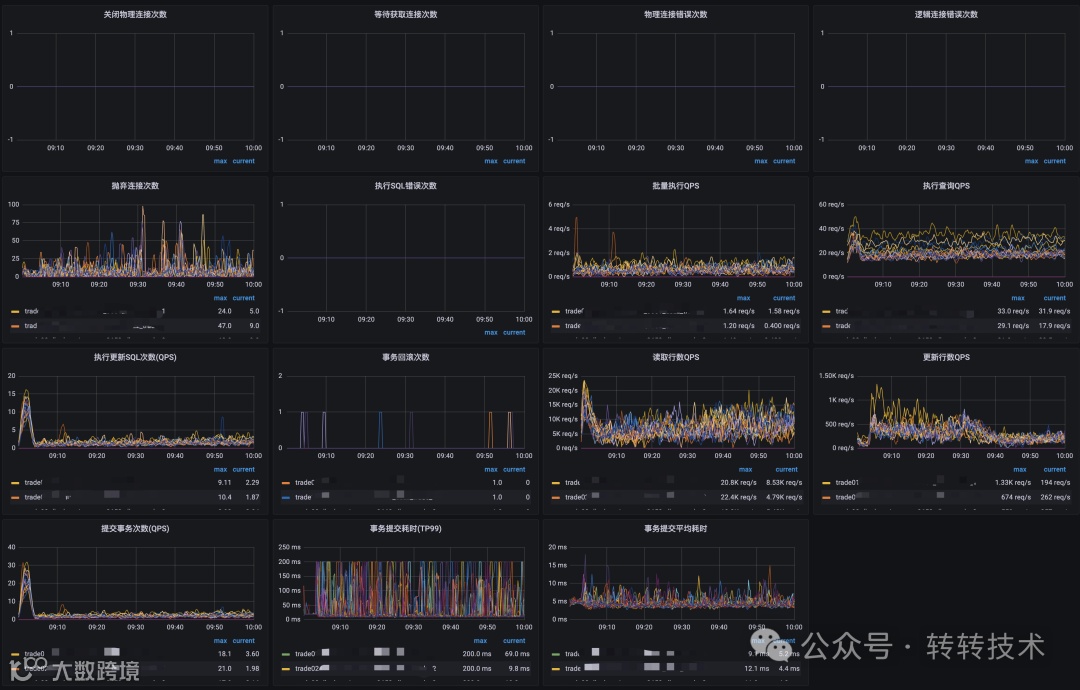Image resolution: width=1080 pixels, height=690 pixels.
Task: Click the 1.87 current value in 执行更新SQL次数
Action: point(252,497)
